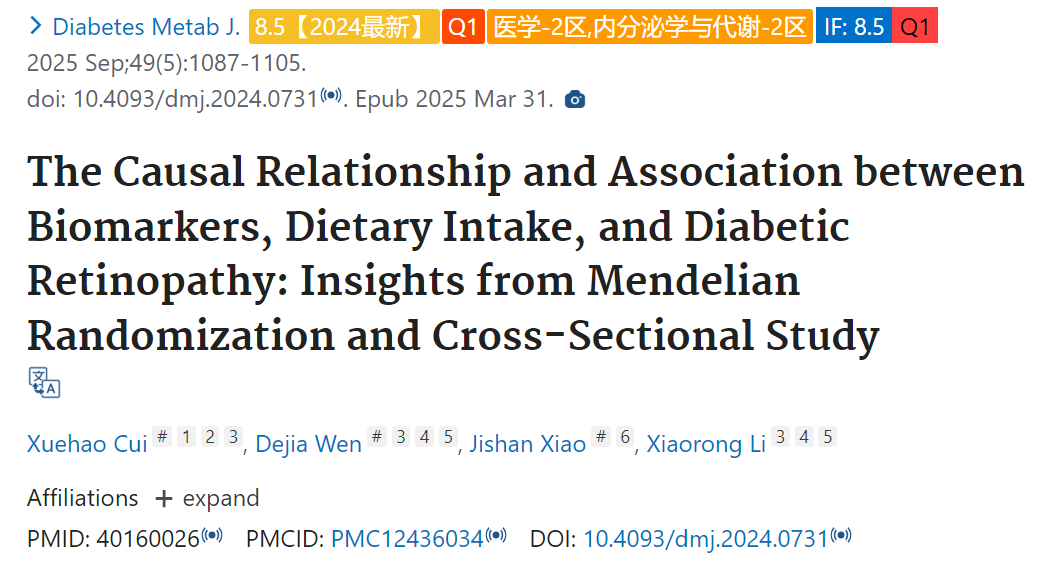Click the chevron arrow before Diabetes Metab J.
This screenshot has width=1049, height=573.
tap(35, 26)
